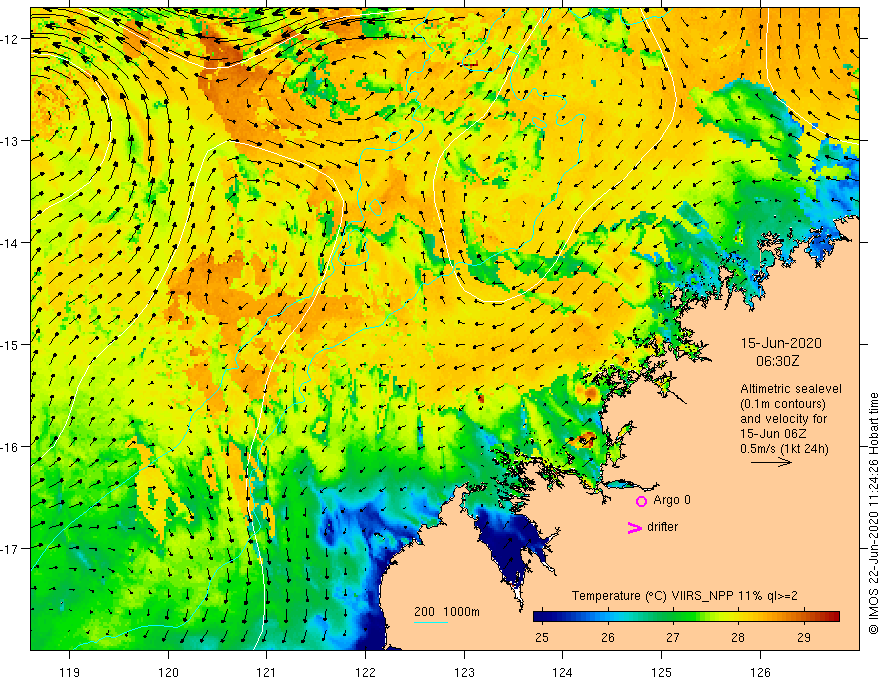This screenshot has height=680, width=880.
Task: Click the magenta Argo 0 circle marker
Action: 641,501
